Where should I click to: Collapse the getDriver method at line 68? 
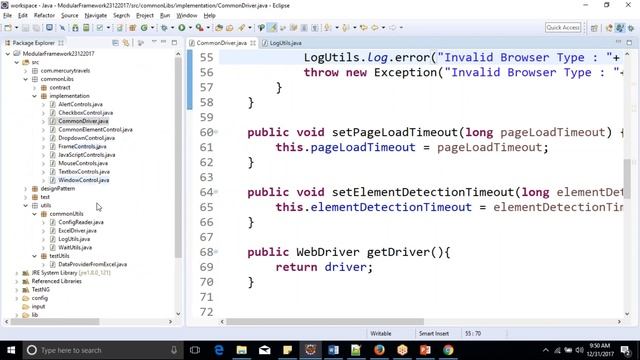(216, 252)
